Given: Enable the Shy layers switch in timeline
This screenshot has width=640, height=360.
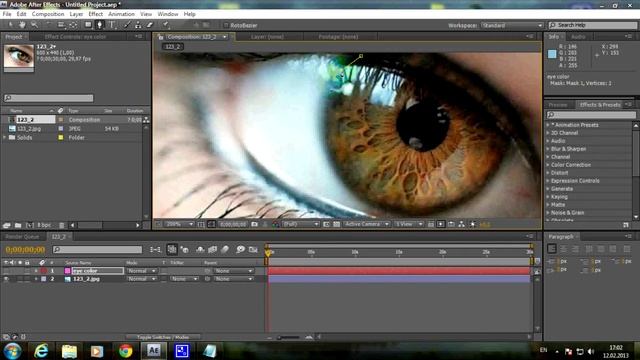Looking at the screenshot, I should coord(200,249).
